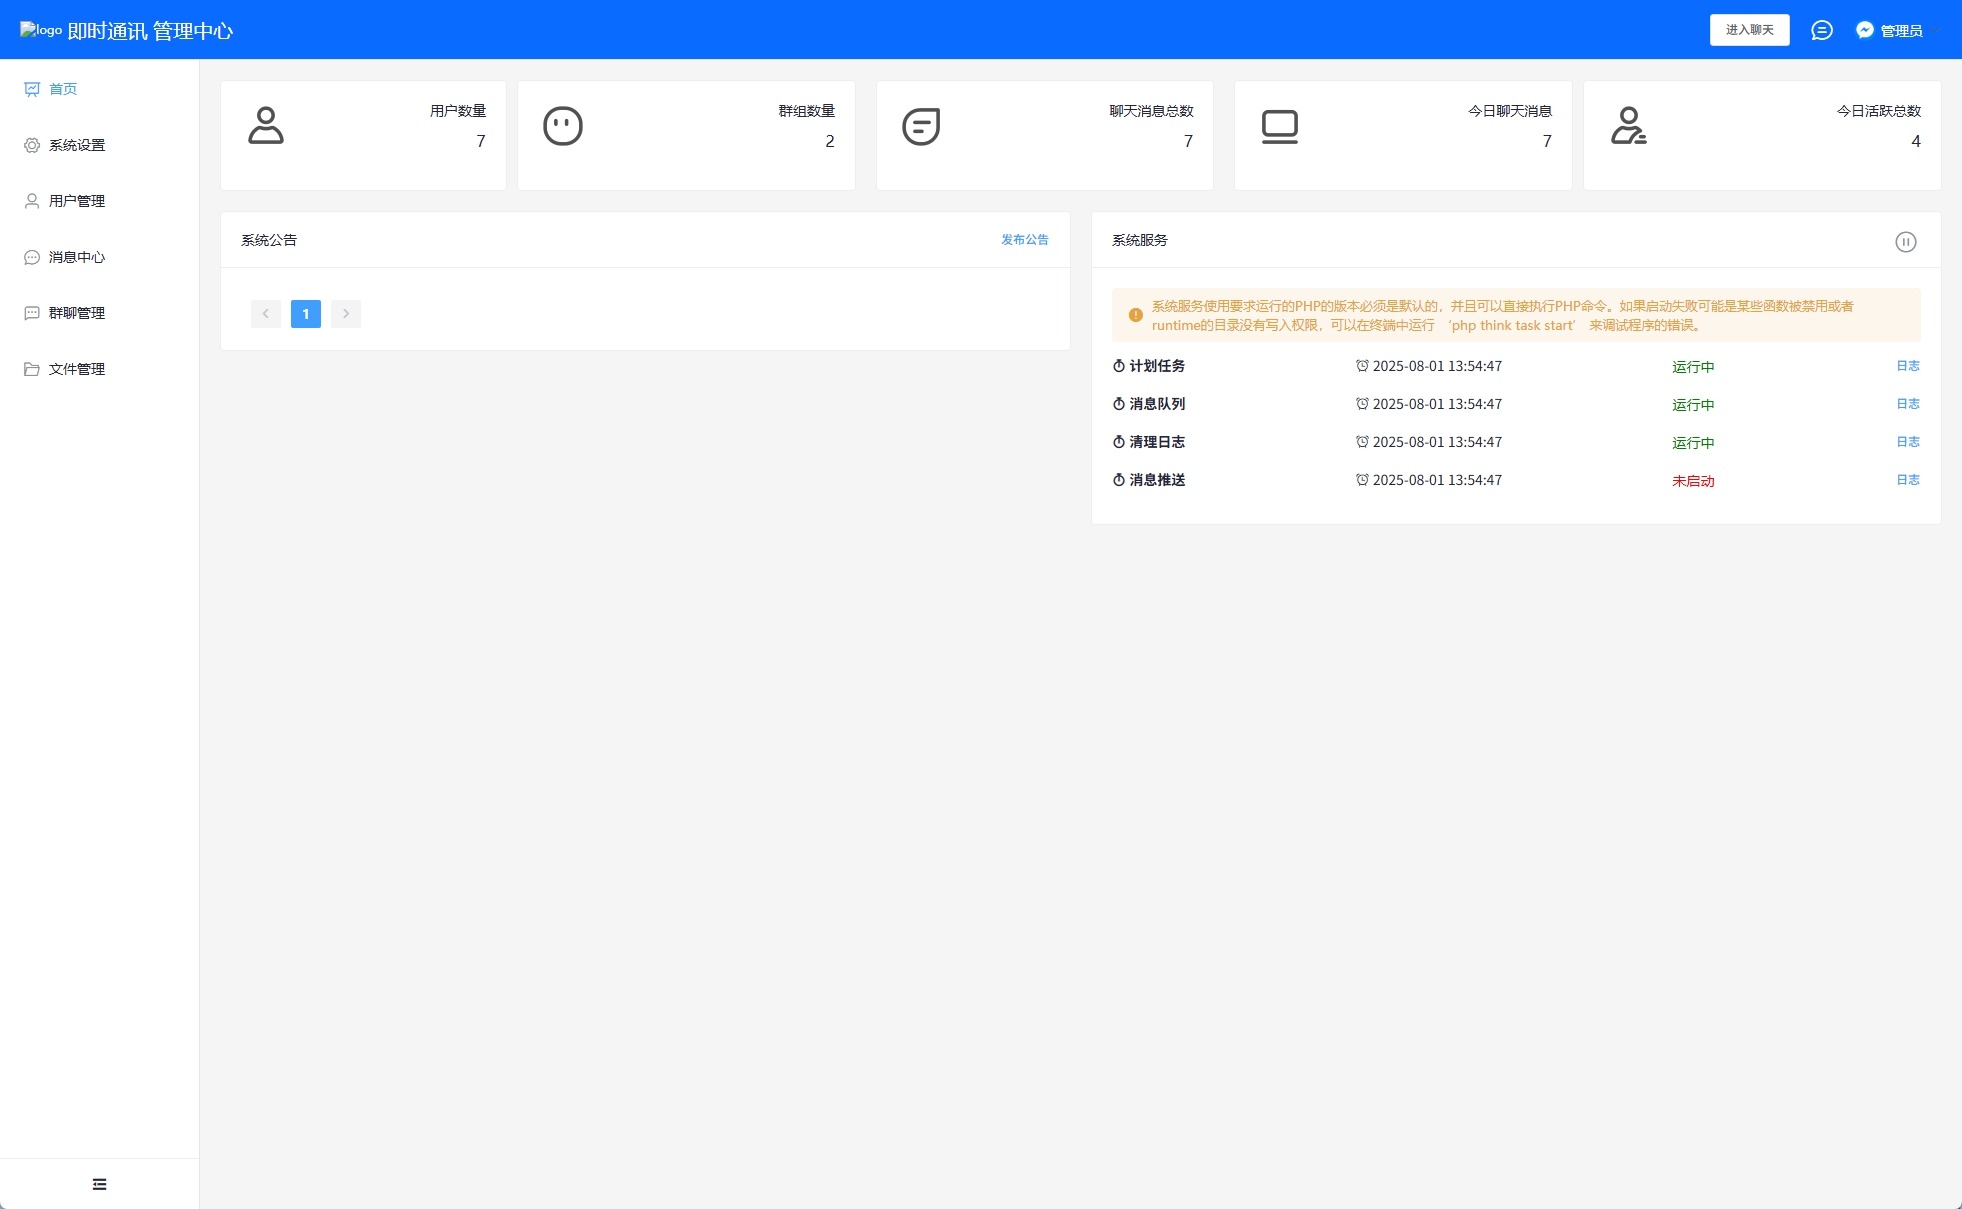
Task: Open the 管理员 account dropdown
Action: [1899, 31]
